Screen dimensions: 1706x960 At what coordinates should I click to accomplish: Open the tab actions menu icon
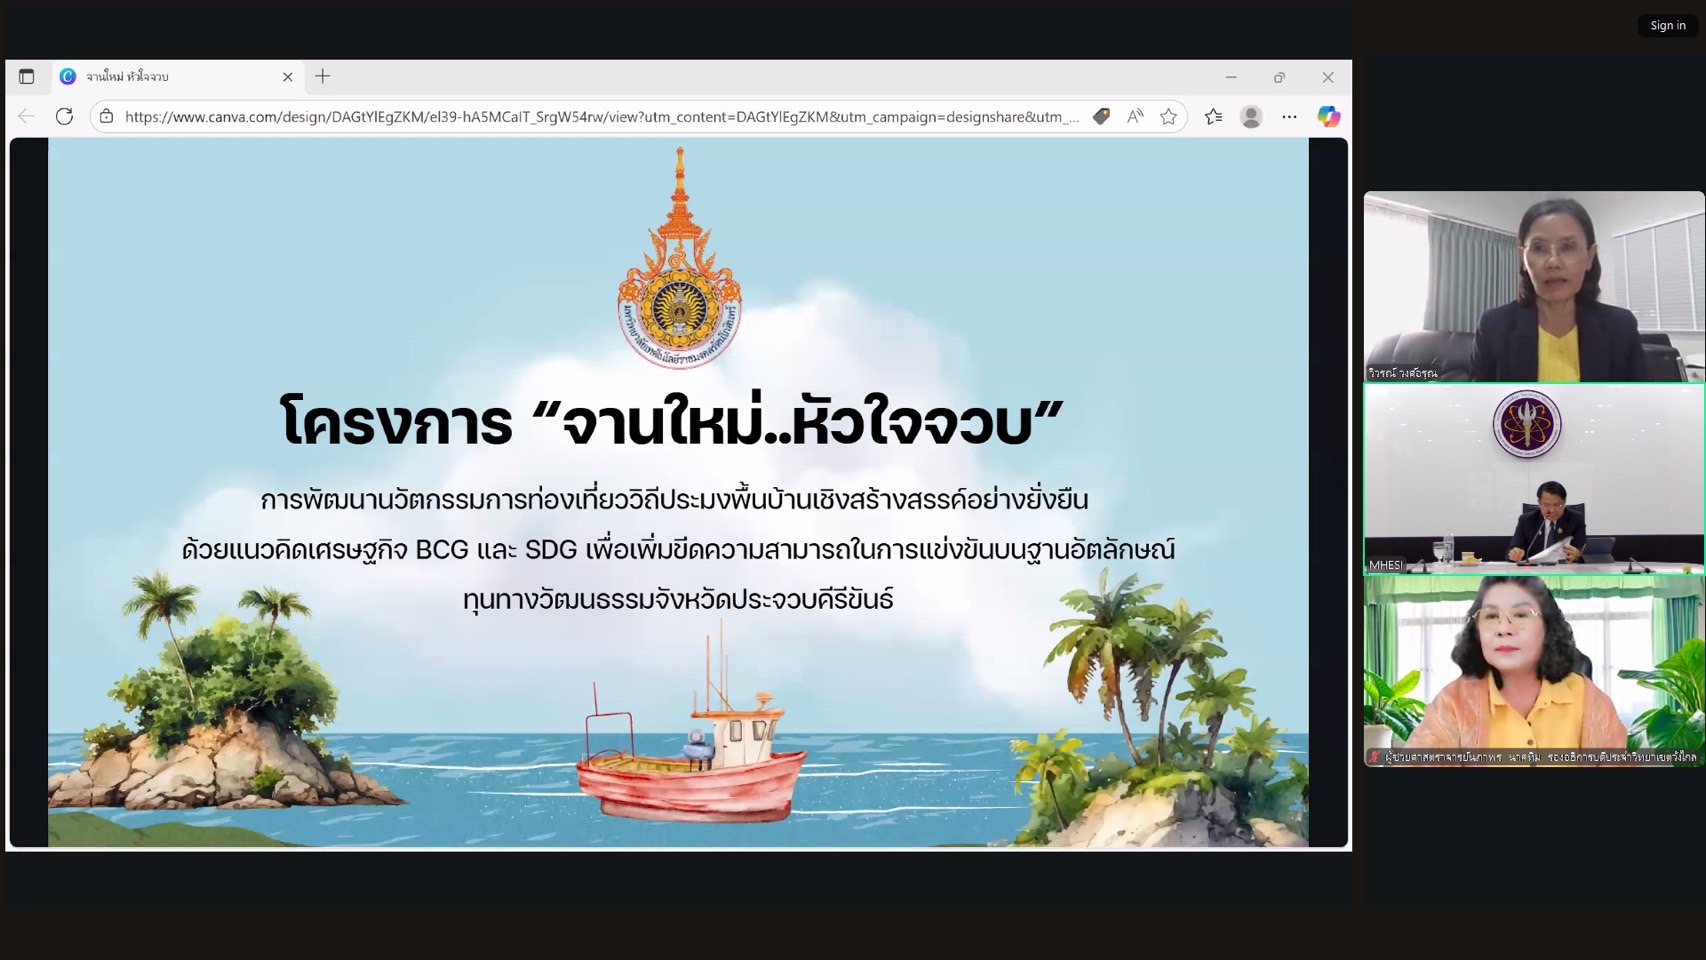(27, 76)
